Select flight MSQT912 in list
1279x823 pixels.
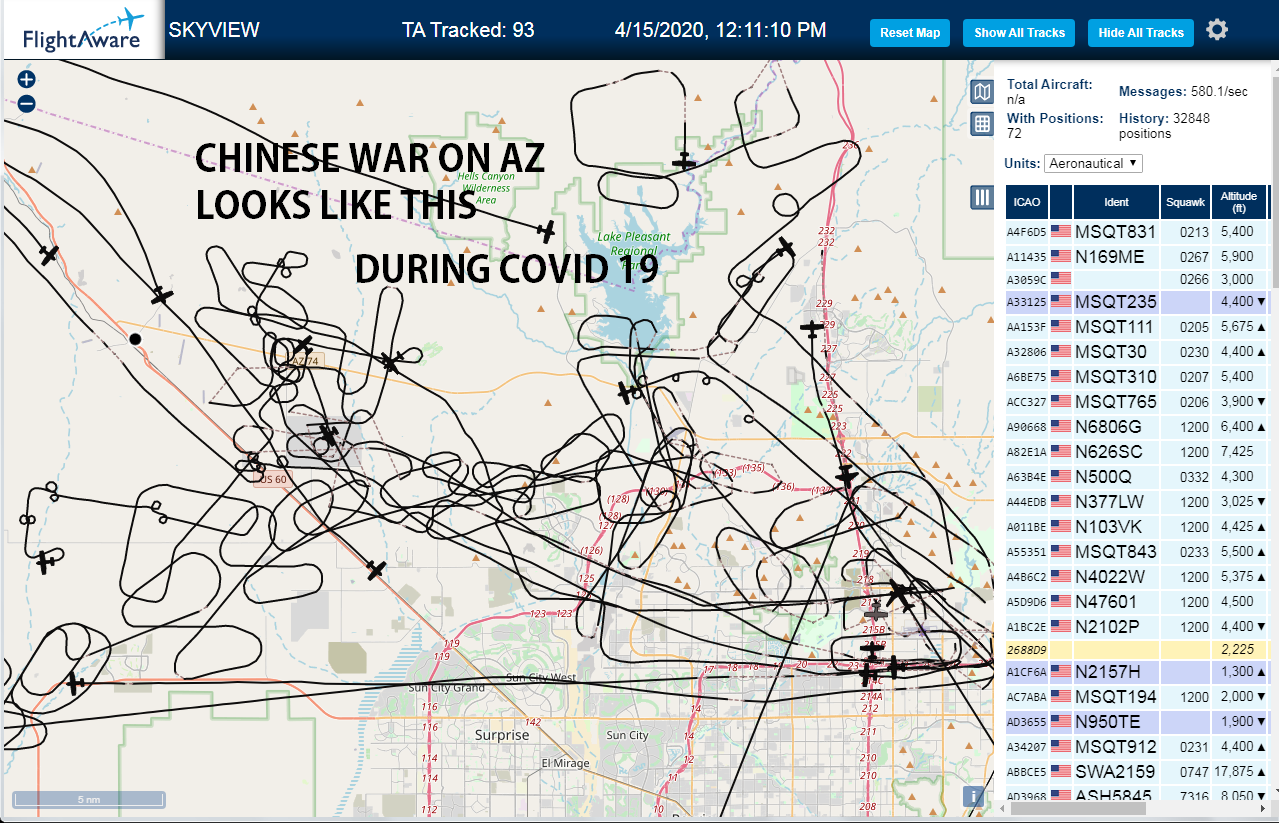coord(1137,747)
